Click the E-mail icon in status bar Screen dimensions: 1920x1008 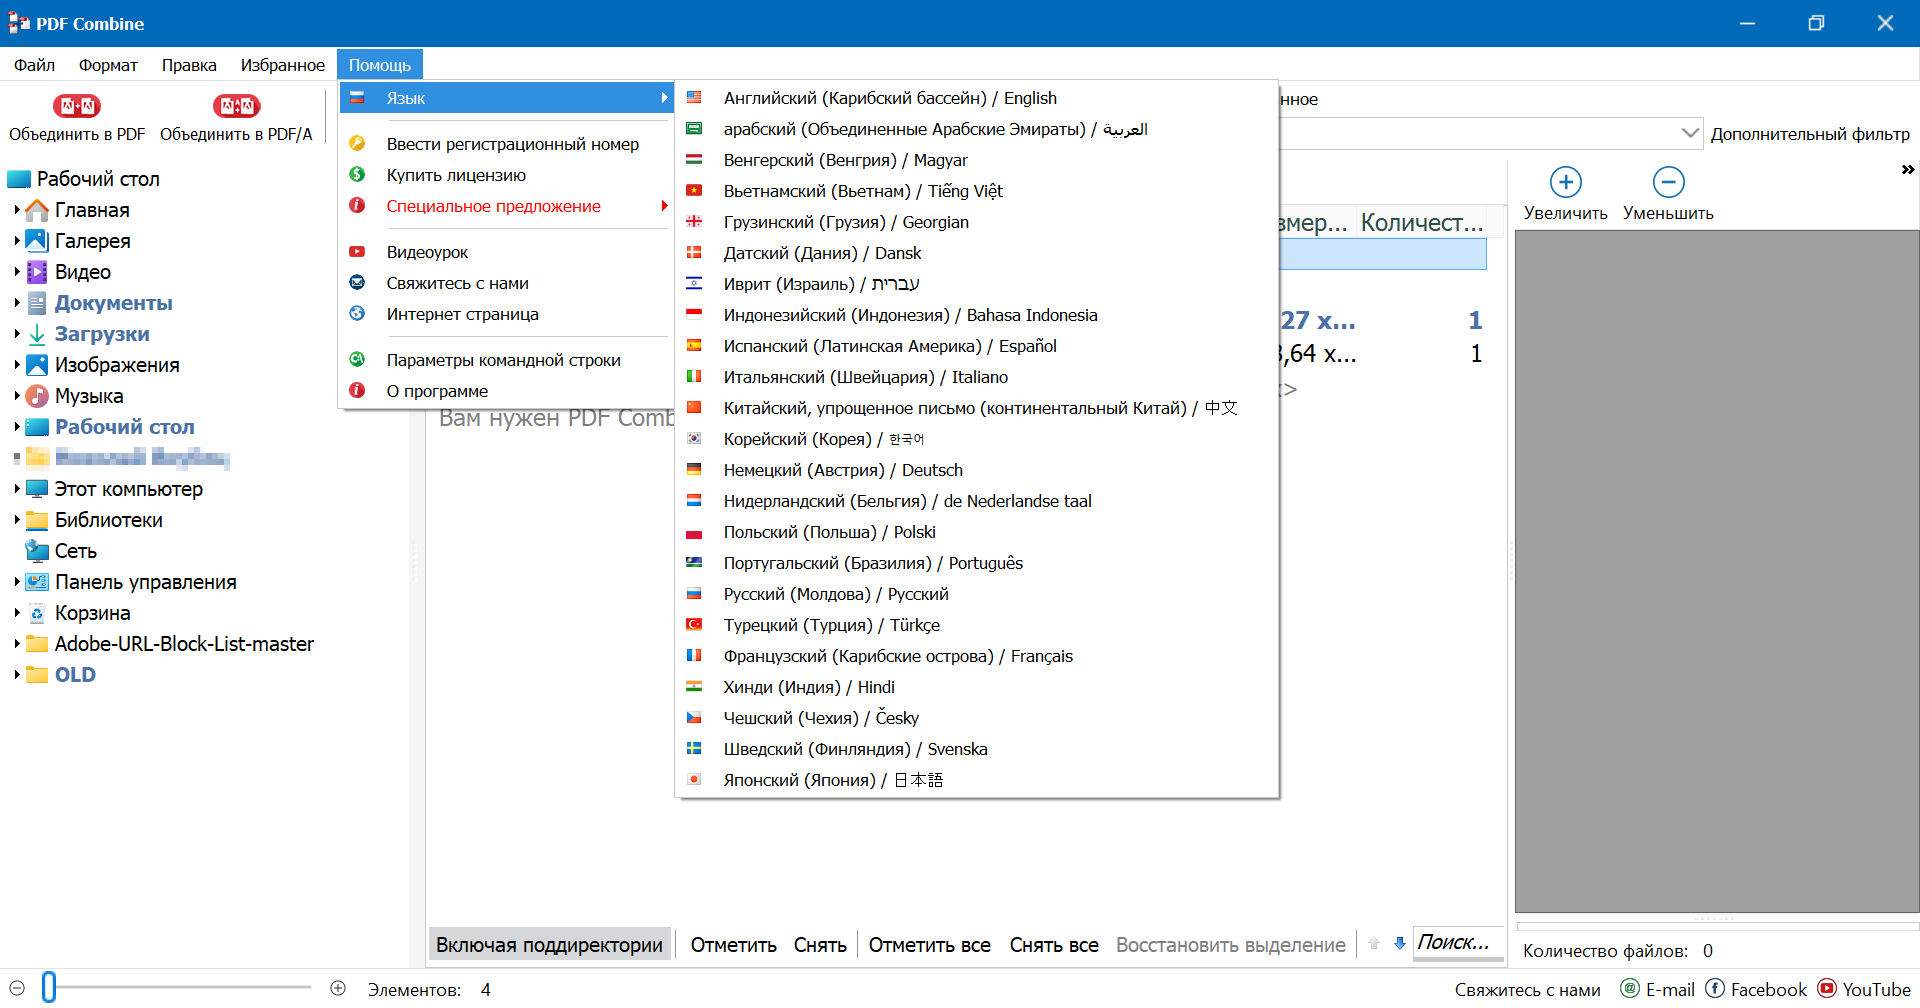(x=1630, y=988)
